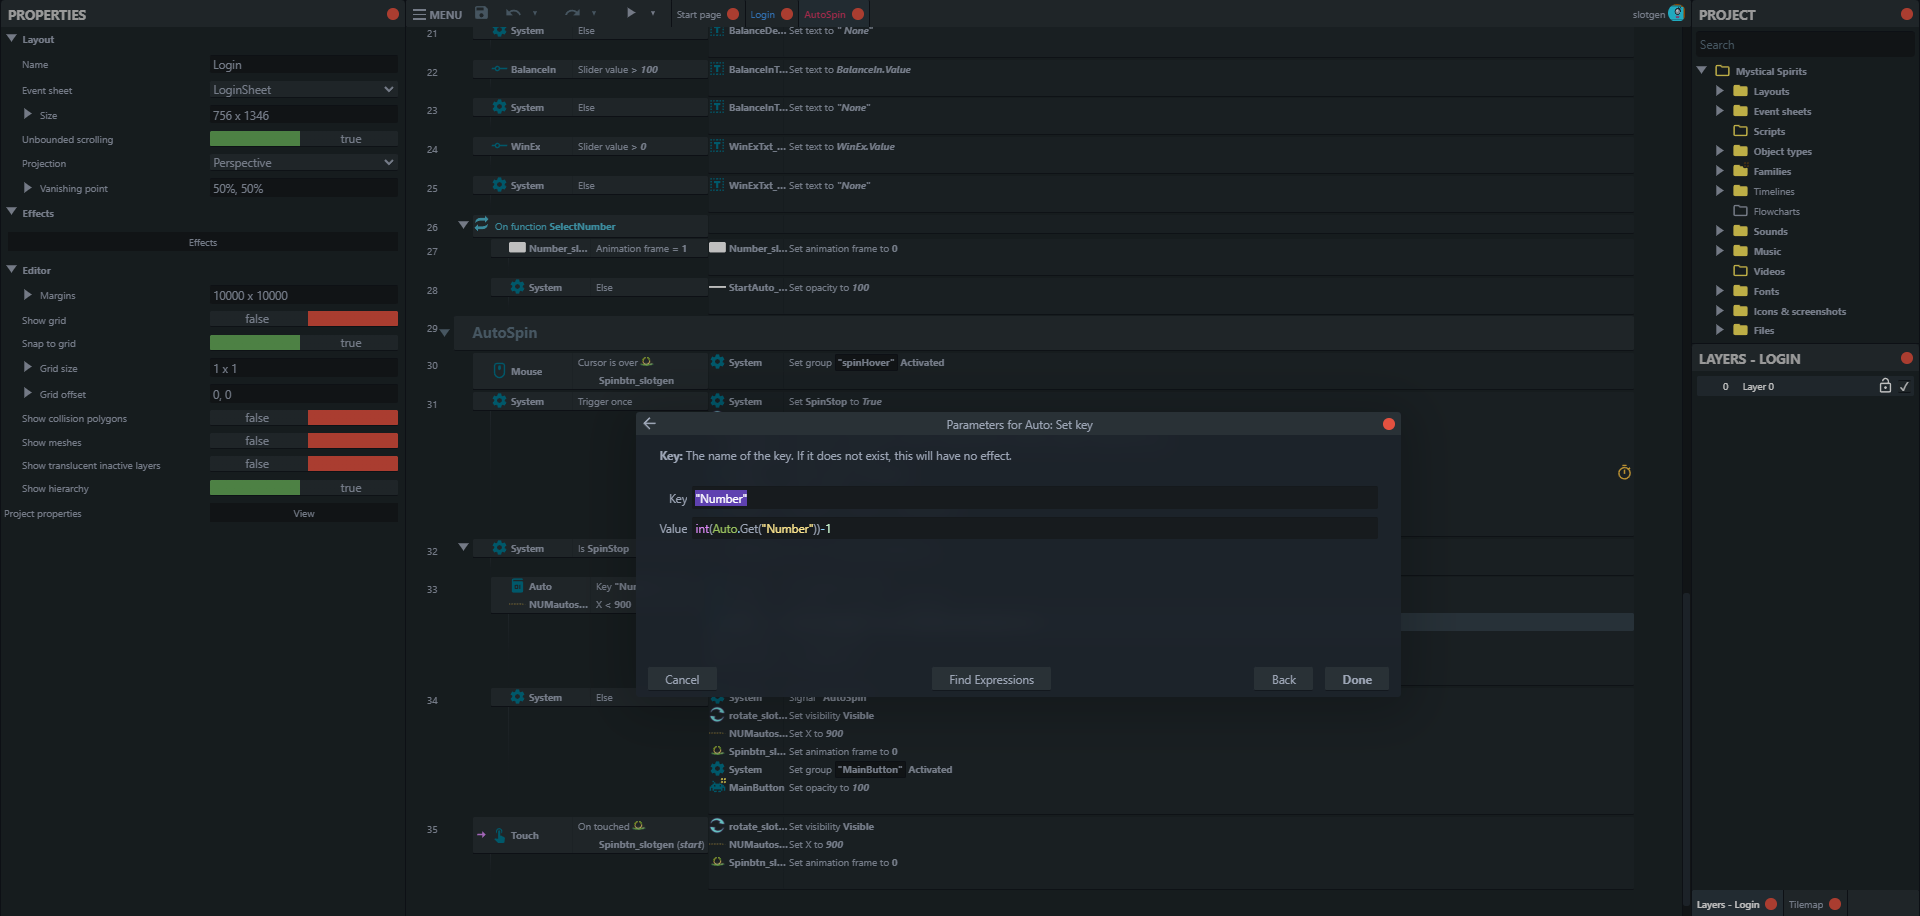Click the layout Name field

pos(304,65)
